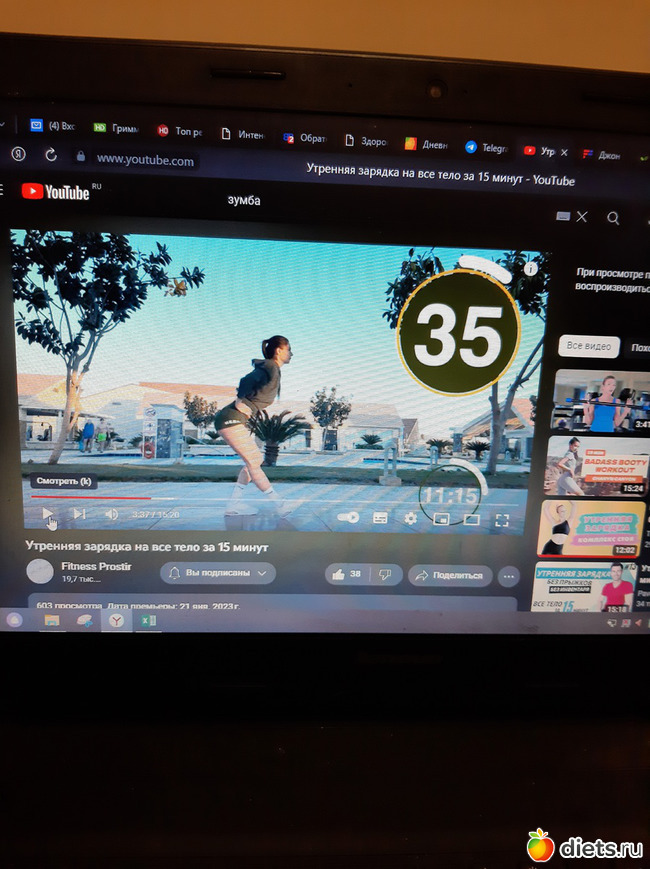Switch to the Telegram browser tab
Screen dimensions: 650x869
click(x=486, y=148)
